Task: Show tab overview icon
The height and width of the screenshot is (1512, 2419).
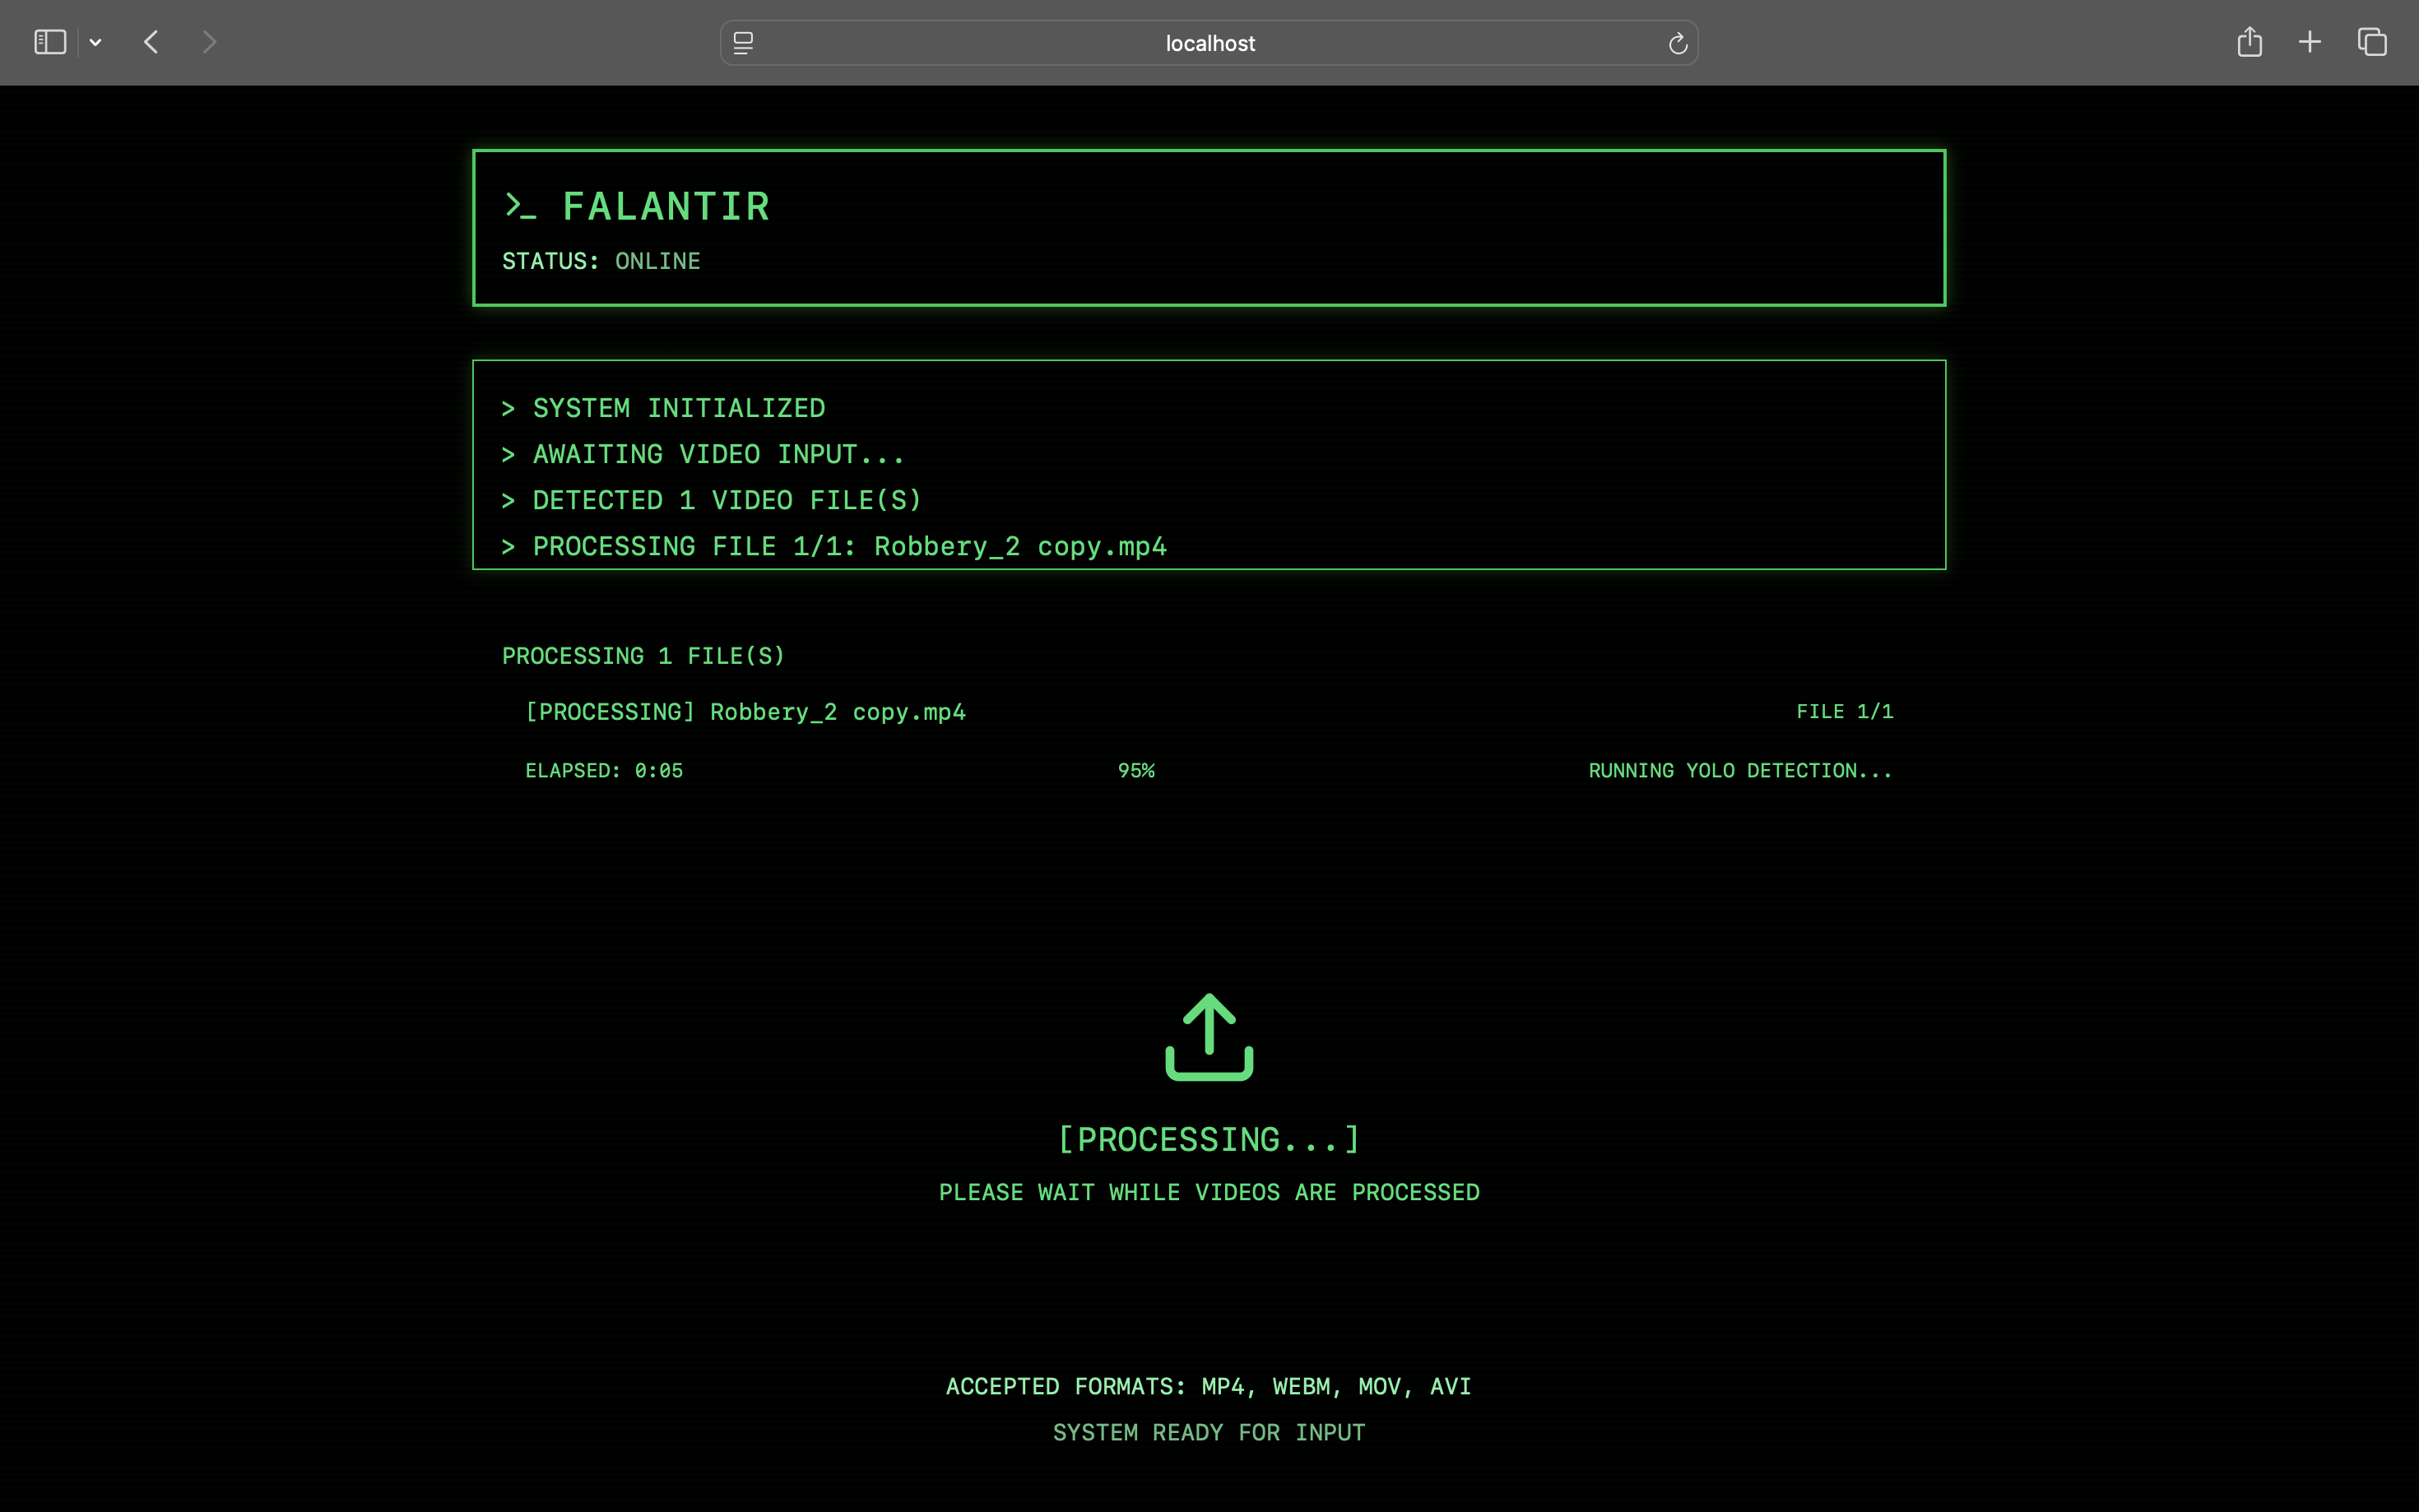Action: pyautogui.click(x=2372, y=42)
